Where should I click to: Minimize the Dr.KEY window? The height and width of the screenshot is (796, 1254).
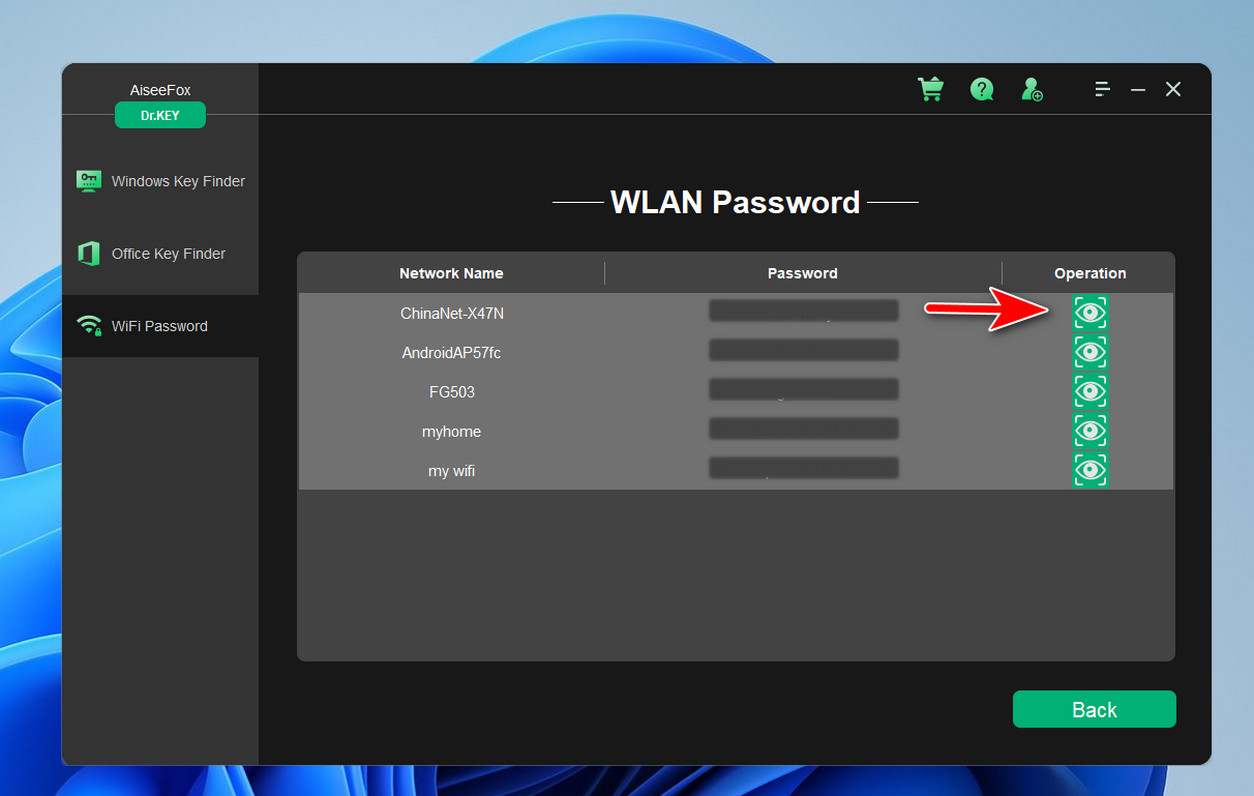pyautogui.click(x=1138, y=89)
